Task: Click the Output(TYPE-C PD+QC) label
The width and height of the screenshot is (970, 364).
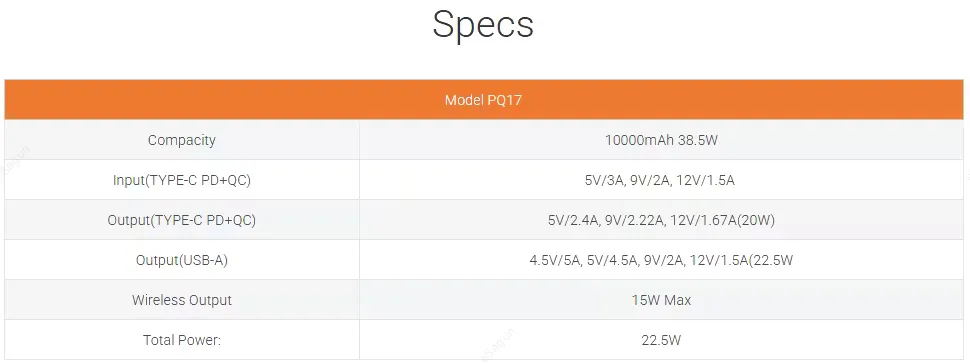Action: [x=182, y=220]
